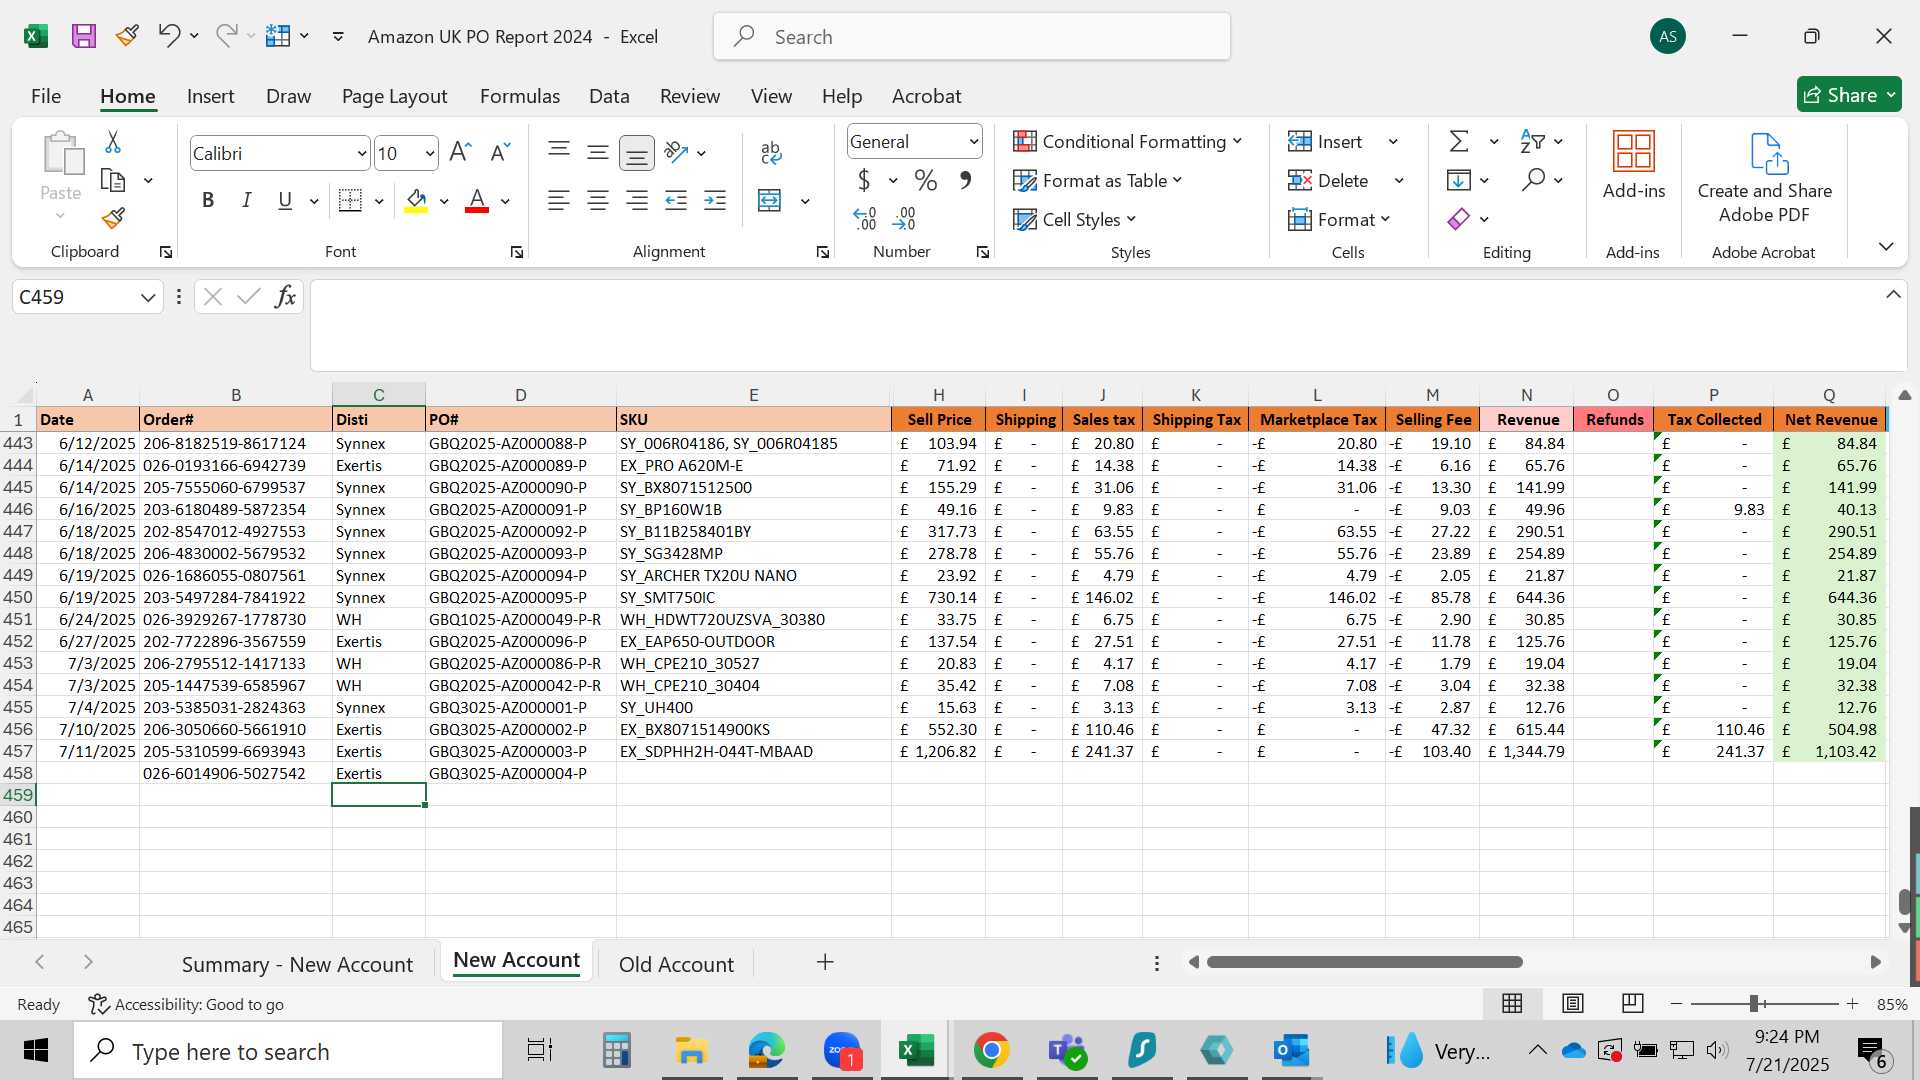Open the Insert ribbon tab
Screen dimensions: 1920x1080
[x=210, y=96]
